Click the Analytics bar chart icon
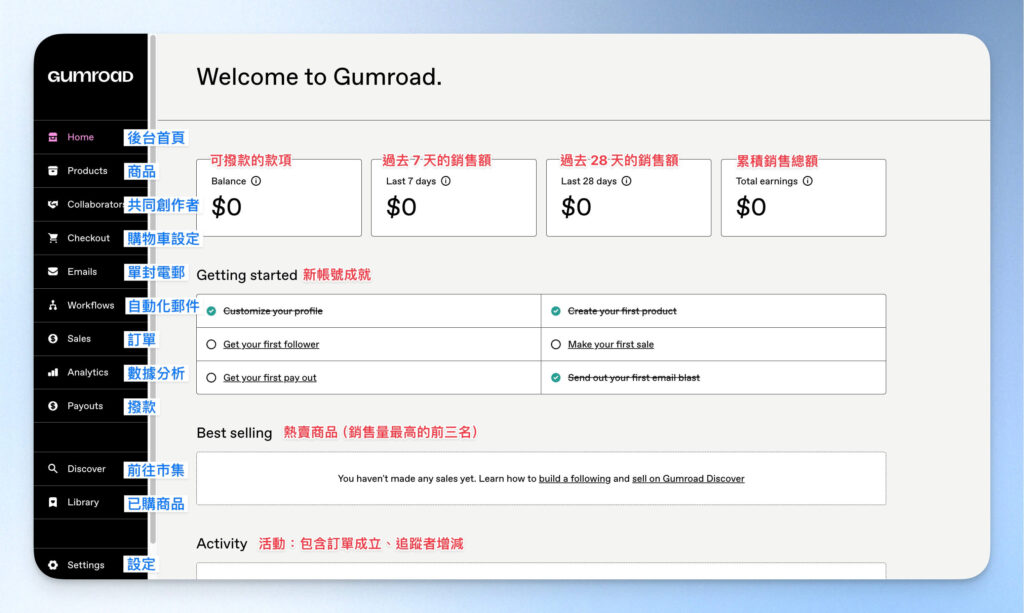Viewport: 1024px width, 613px height. coord(53,372)
